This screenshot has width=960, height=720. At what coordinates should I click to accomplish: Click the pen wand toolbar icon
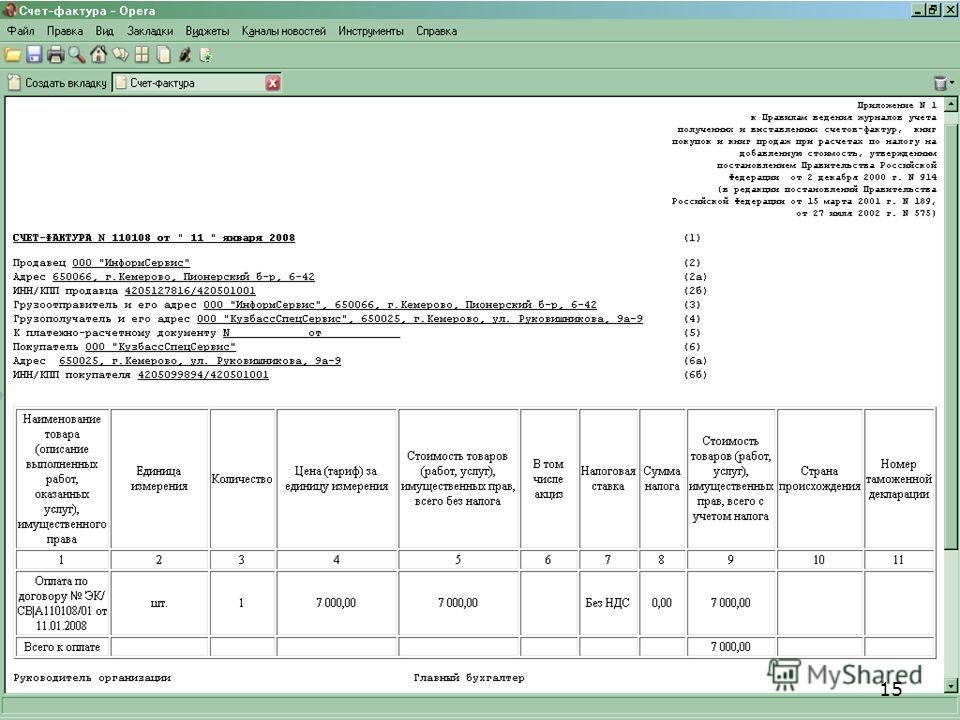184,55
